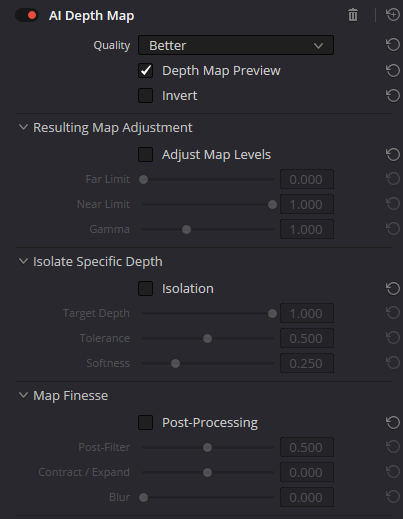Reset the Isolation option
Image resolution: width=403 pixels, height=519 pixels.
393,289
